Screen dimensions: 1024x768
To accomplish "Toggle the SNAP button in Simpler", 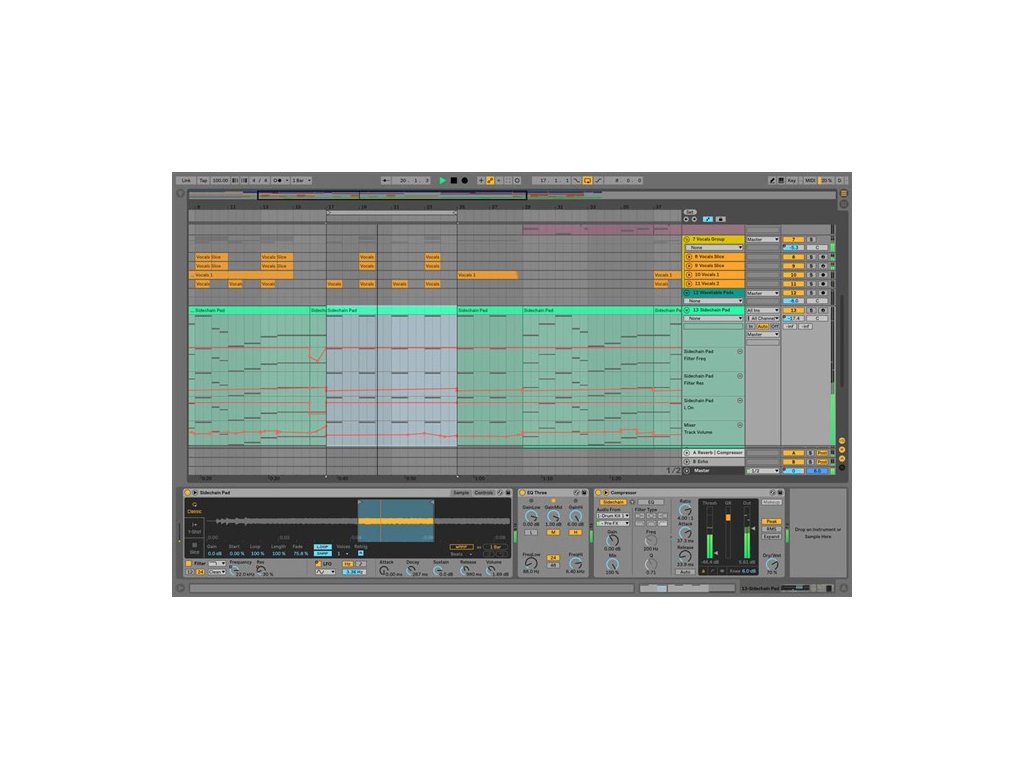I will (x=323, y=554).
